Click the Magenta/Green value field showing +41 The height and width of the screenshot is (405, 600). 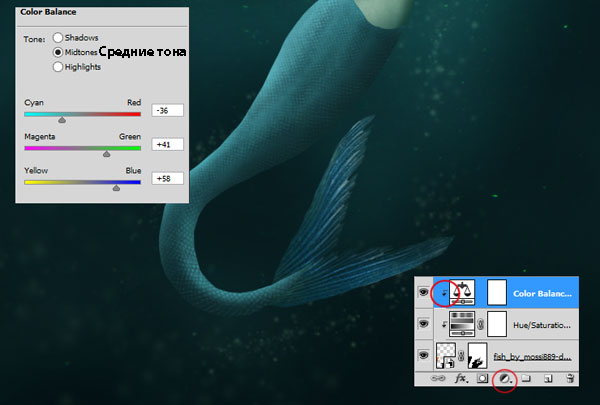coord(168,144)
